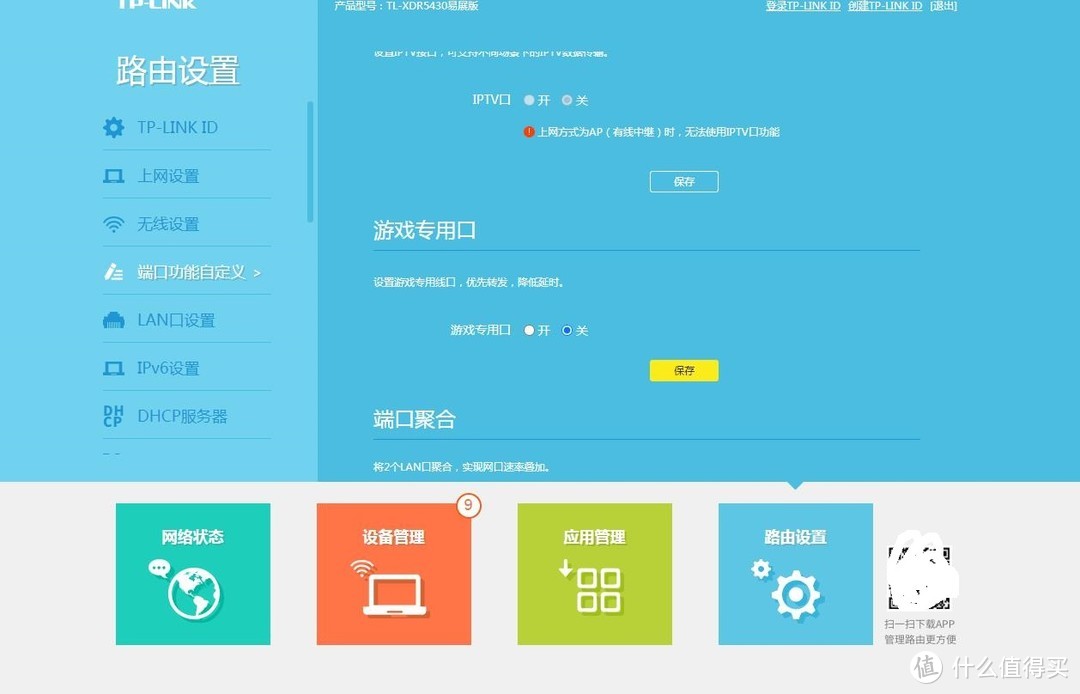Switch to the 应用管理 tab
1080x694 pixels.
[x=594, y=573]
